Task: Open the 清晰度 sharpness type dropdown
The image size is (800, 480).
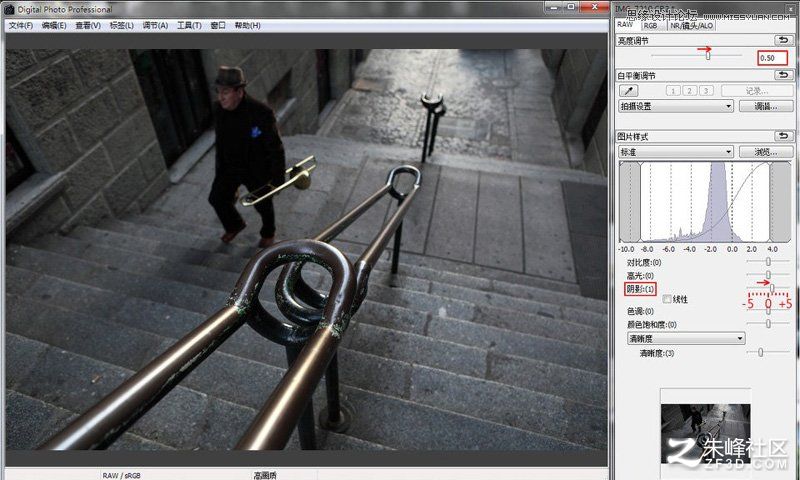Action: point(686,338)
